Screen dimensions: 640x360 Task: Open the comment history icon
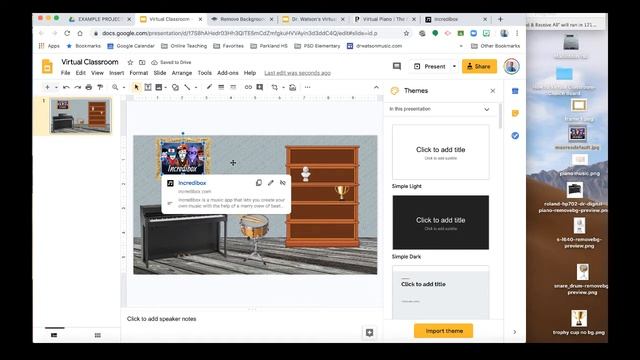tap(397, 66)
